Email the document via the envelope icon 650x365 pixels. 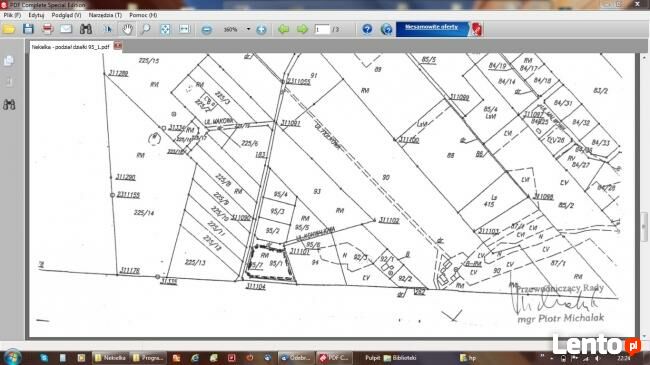coord(66,29)
